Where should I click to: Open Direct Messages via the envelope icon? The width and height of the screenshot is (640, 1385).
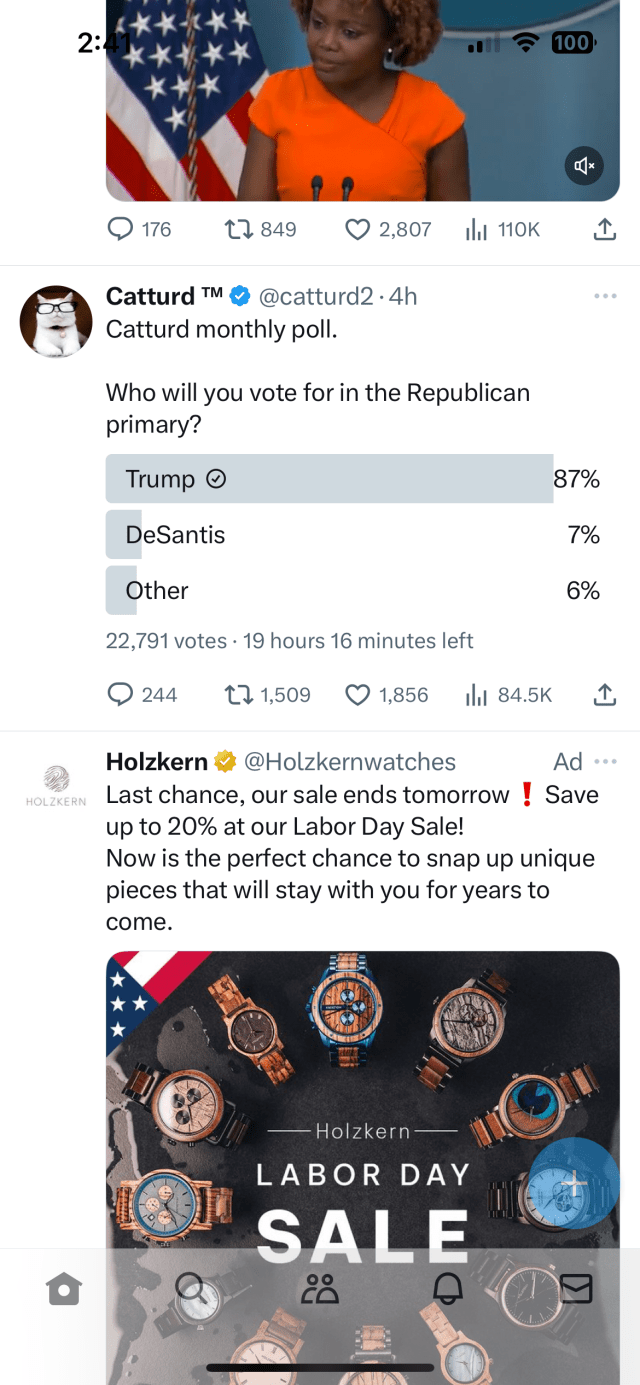coord(576,1289)
